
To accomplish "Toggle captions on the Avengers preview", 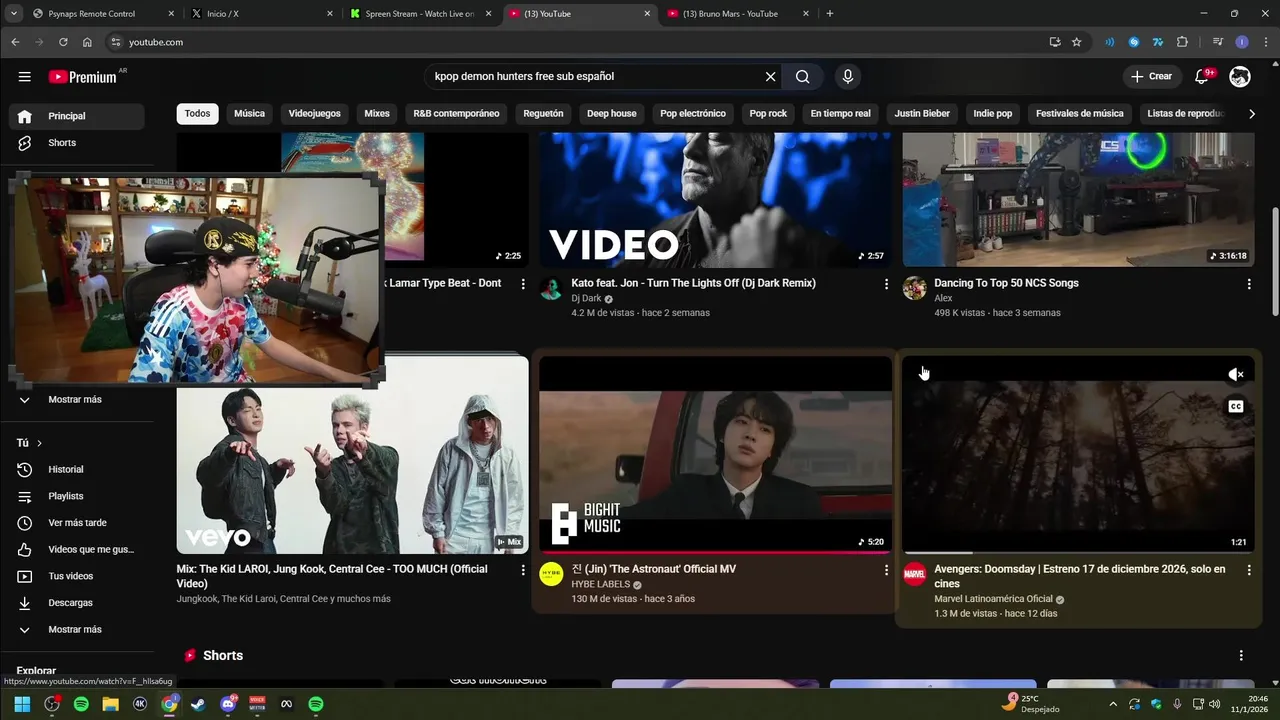I will coord(1236,406).
